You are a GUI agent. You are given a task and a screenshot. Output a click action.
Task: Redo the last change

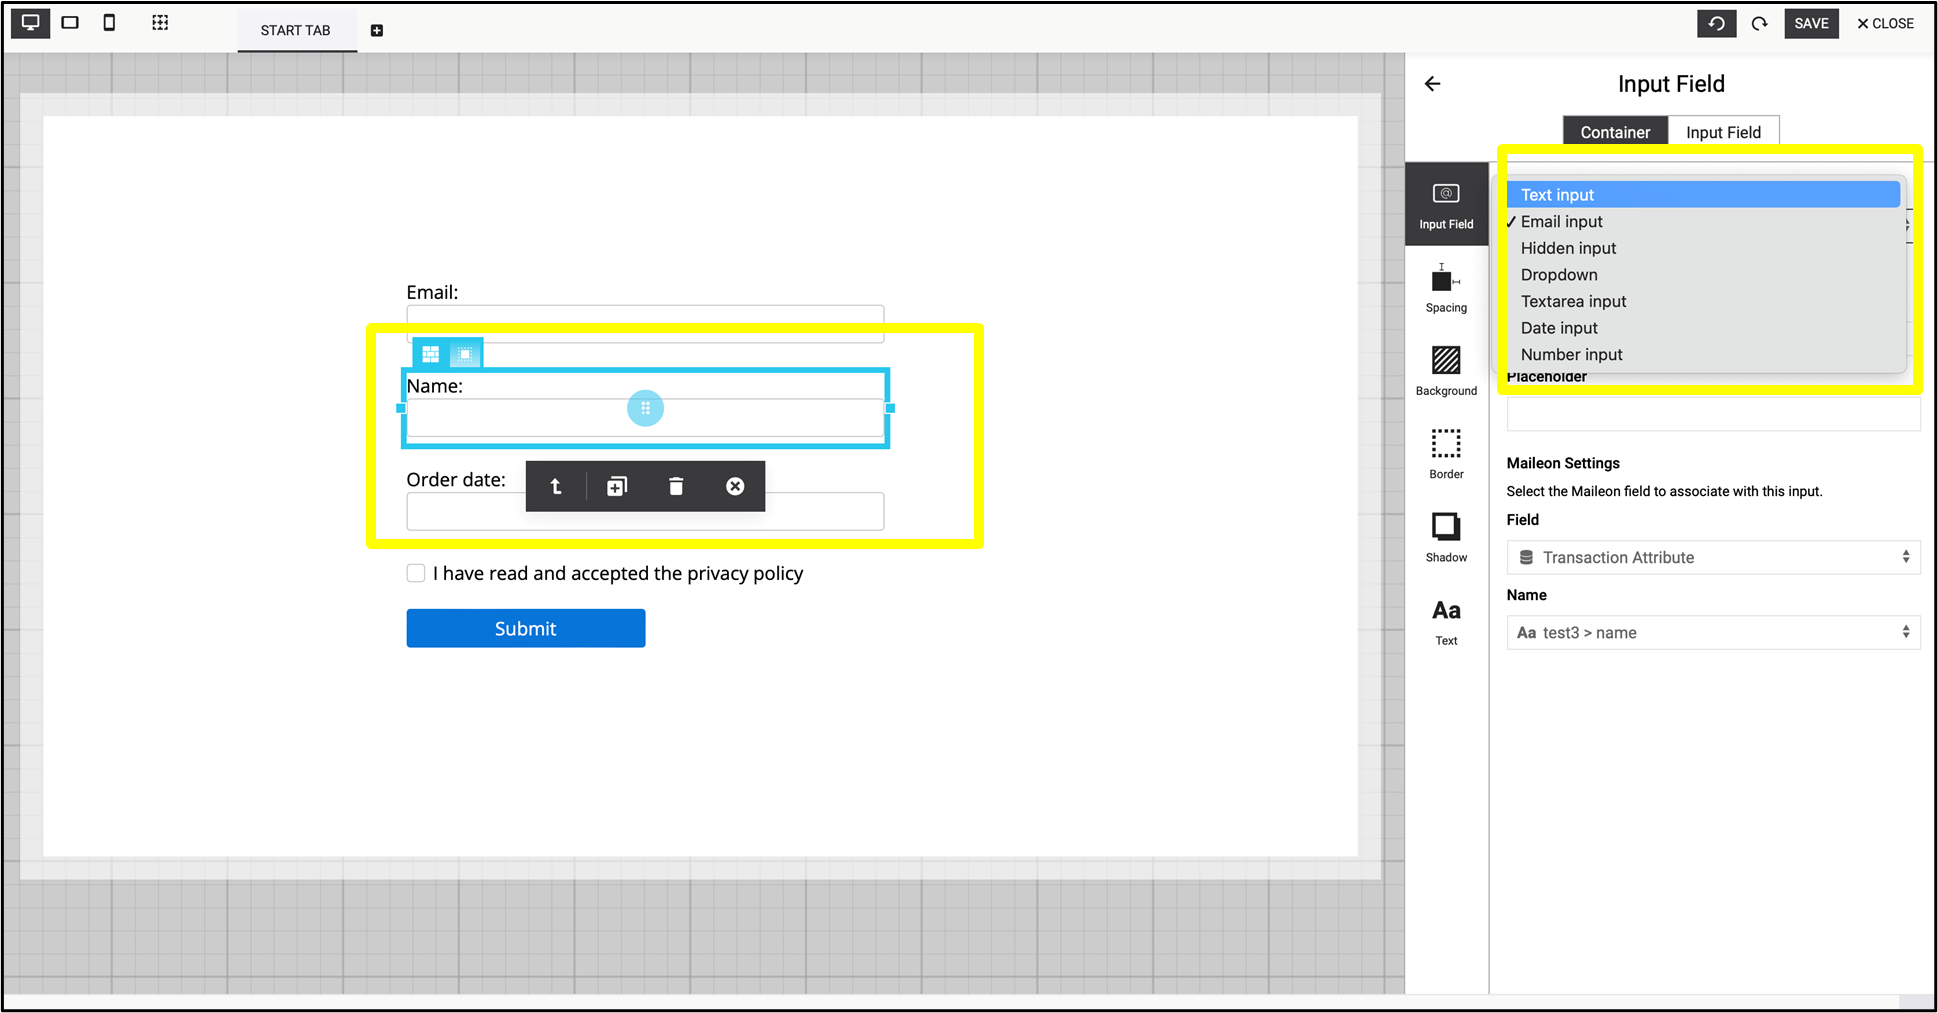click(1759, 23)
